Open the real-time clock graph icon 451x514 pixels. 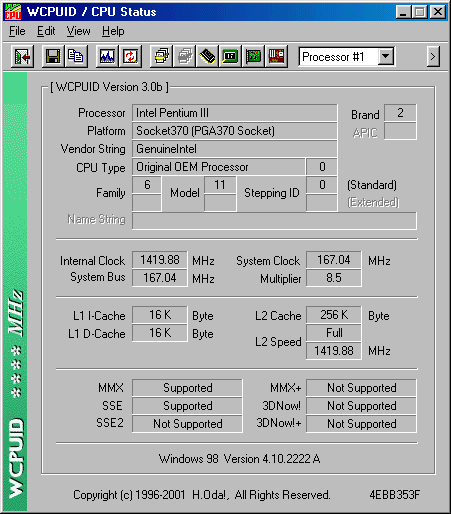pyautogui.click(x=107, y=56)
